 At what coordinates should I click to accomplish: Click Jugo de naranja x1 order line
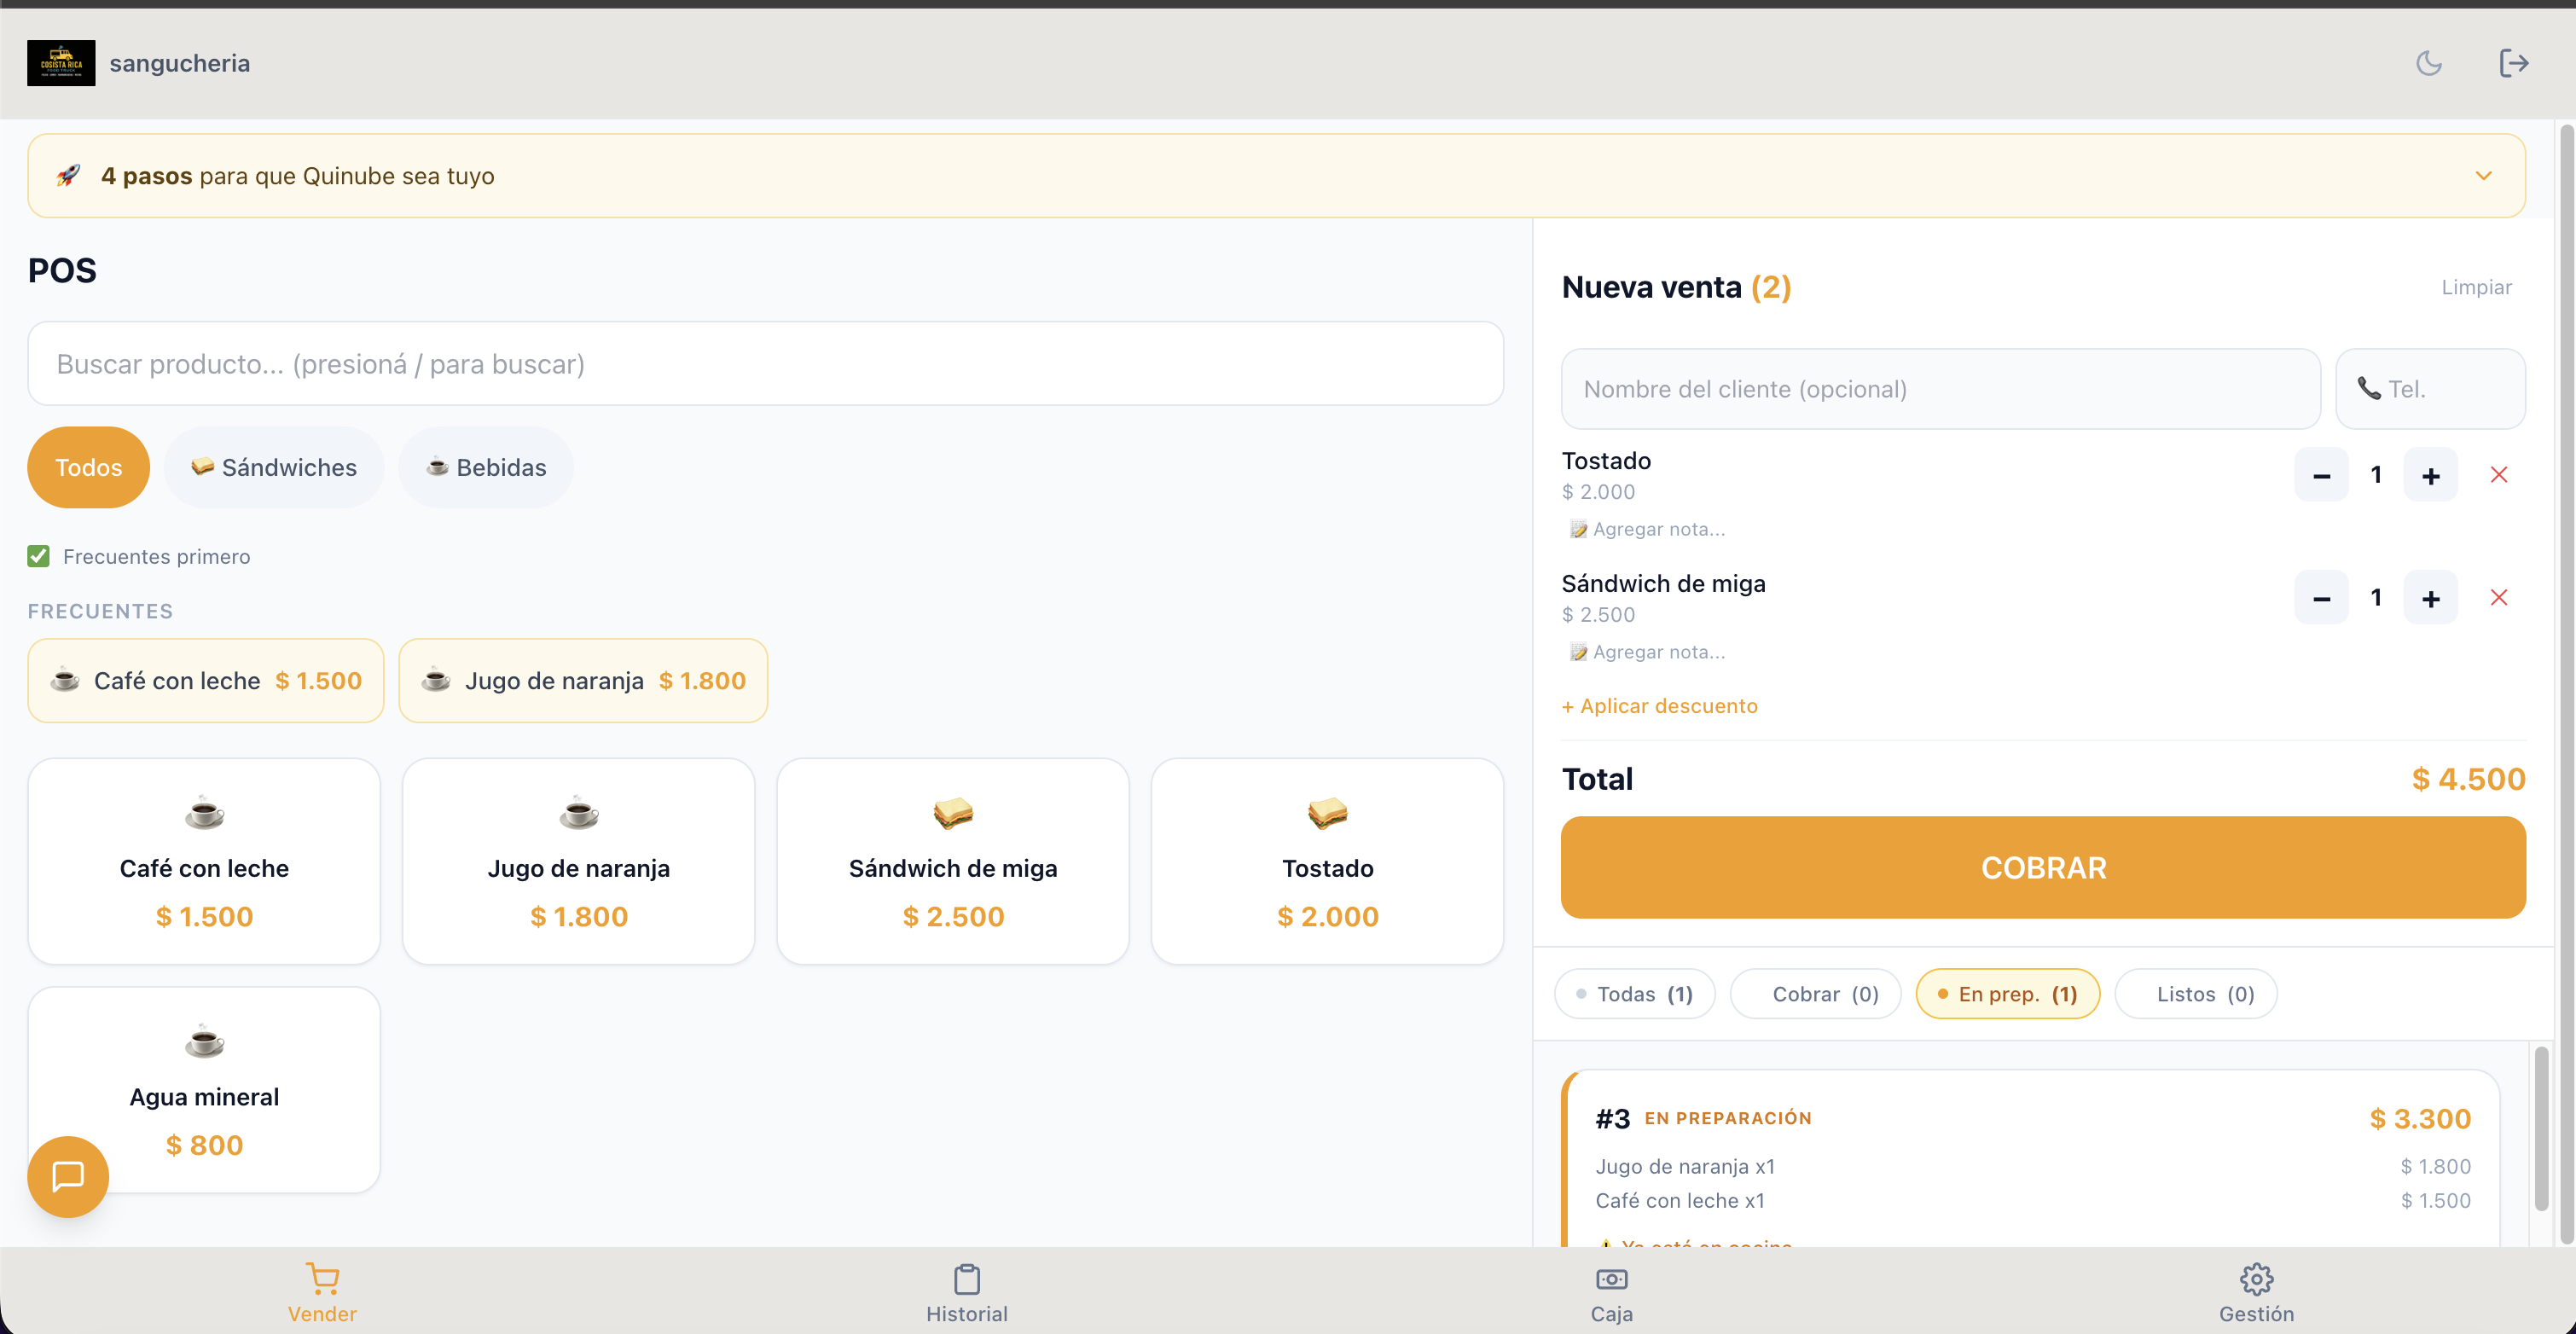tap(1685, 1166)
